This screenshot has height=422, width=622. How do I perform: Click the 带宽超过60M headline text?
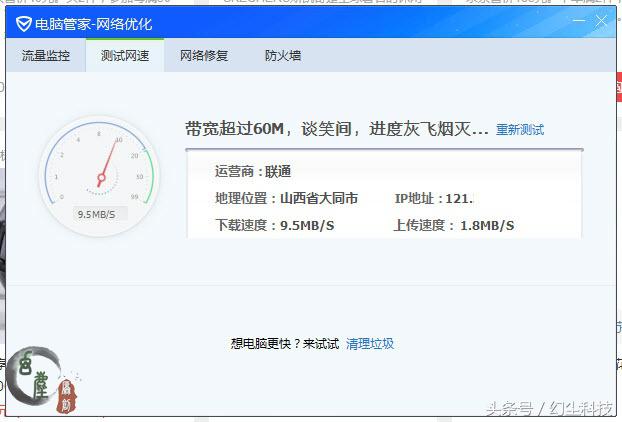tap(336, 129)
